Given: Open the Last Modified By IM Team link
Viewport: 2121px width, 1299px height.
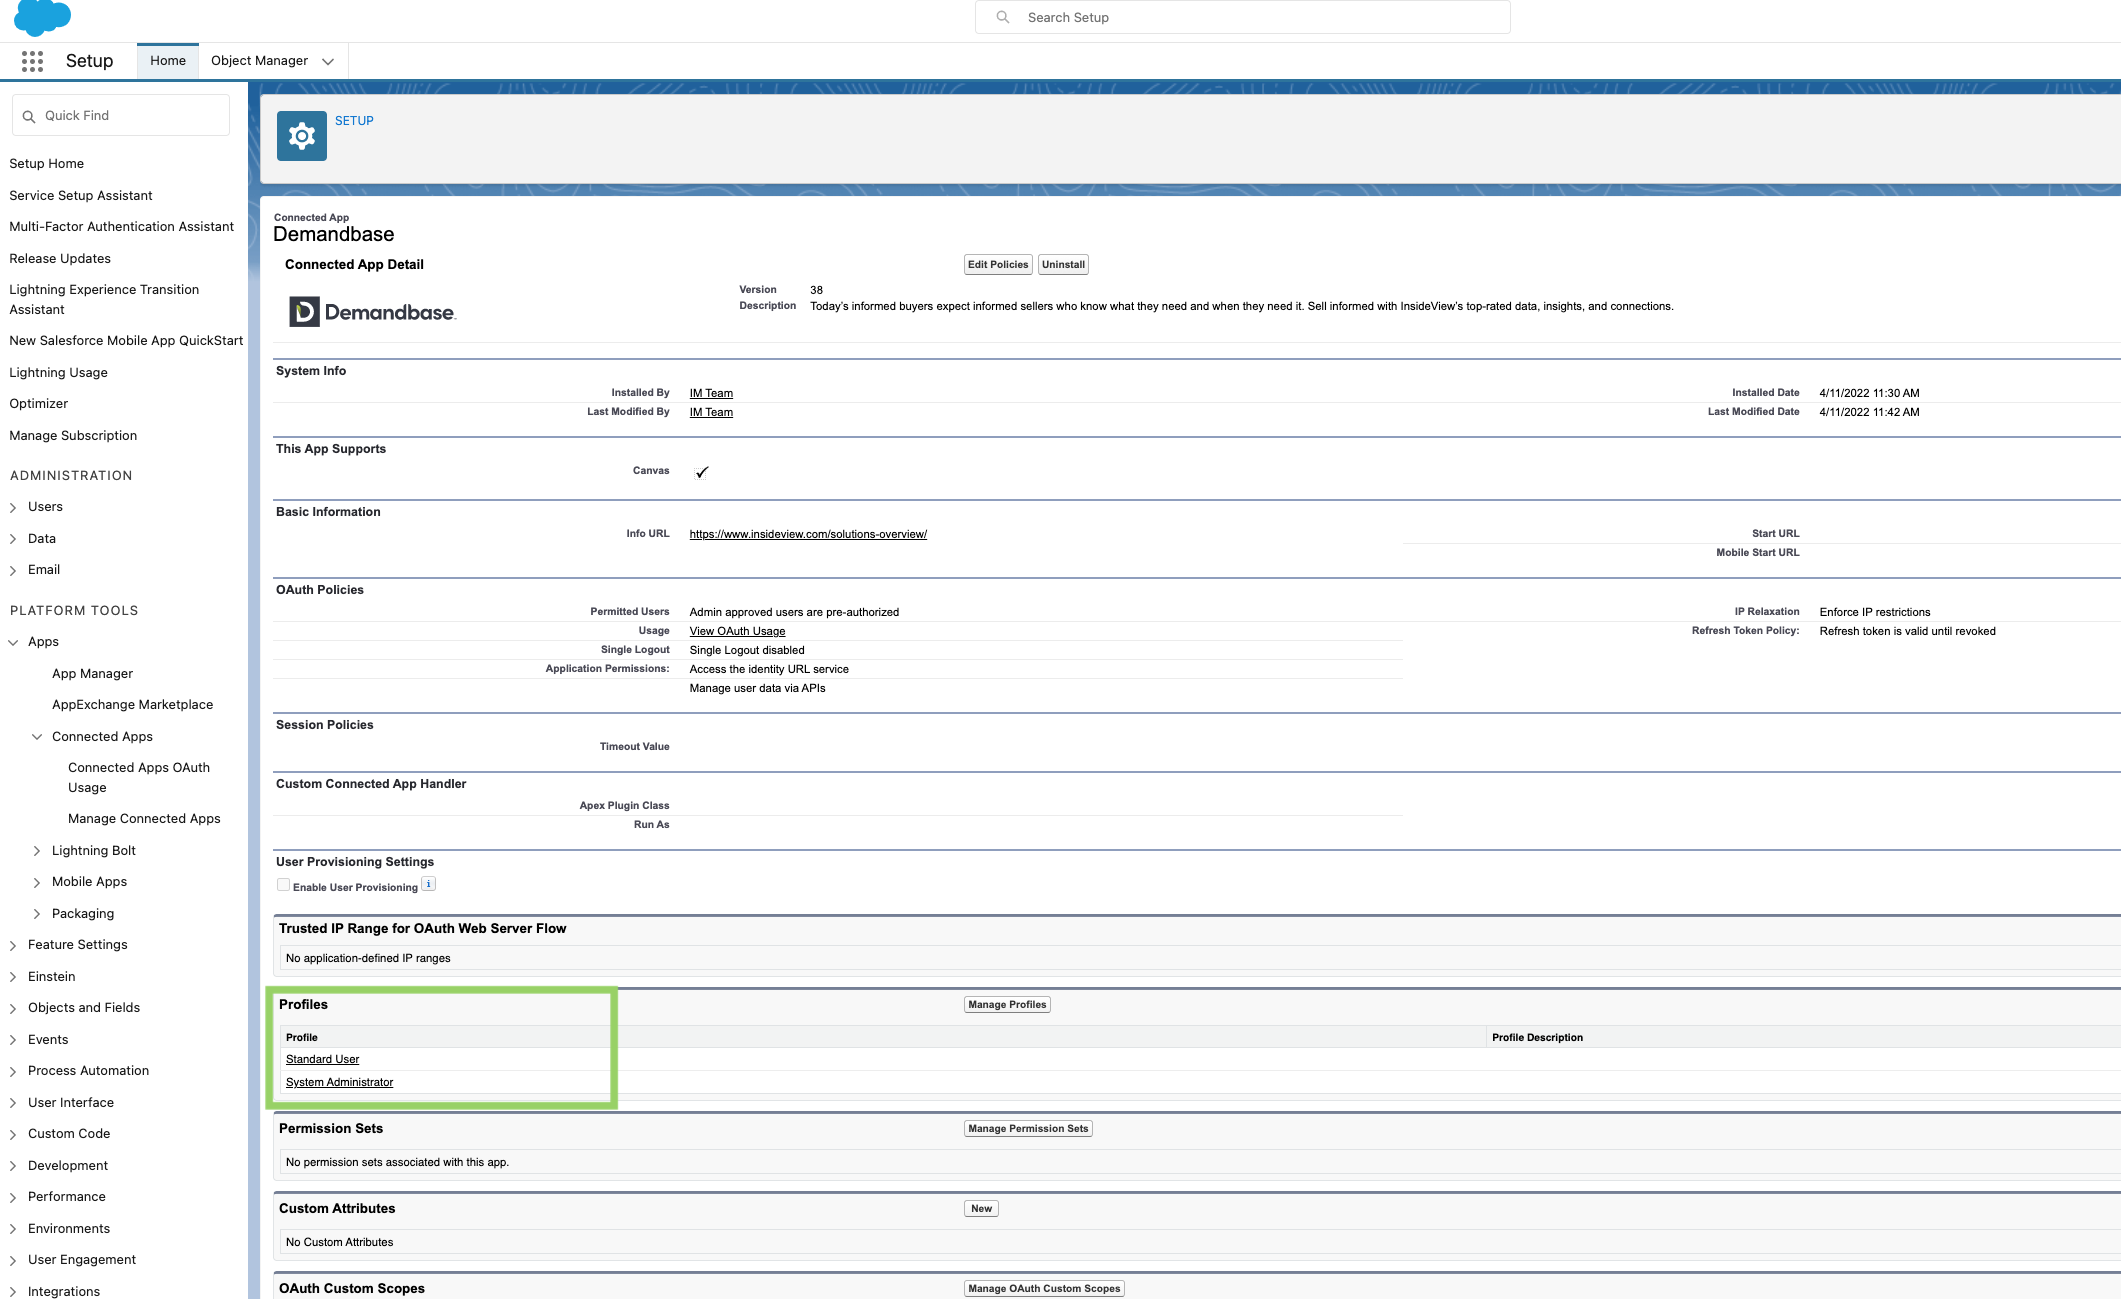Looking at the screenshot, I should (x=711, y=413).
